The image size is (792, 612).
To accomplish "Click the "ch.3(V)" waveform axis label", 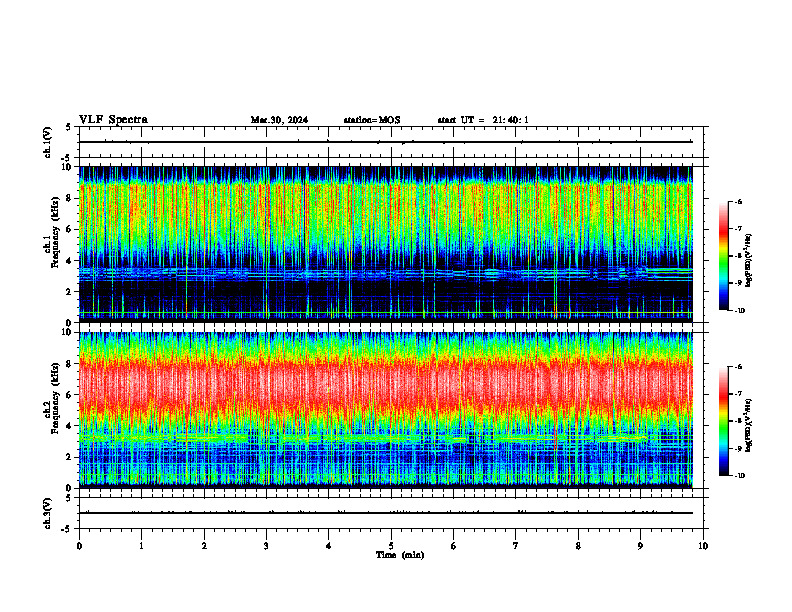I will (48, 513).
